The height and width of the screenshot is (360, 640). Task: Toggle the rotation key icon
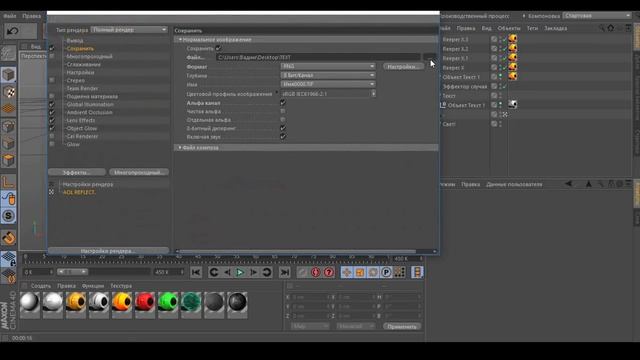click(373, 272)
